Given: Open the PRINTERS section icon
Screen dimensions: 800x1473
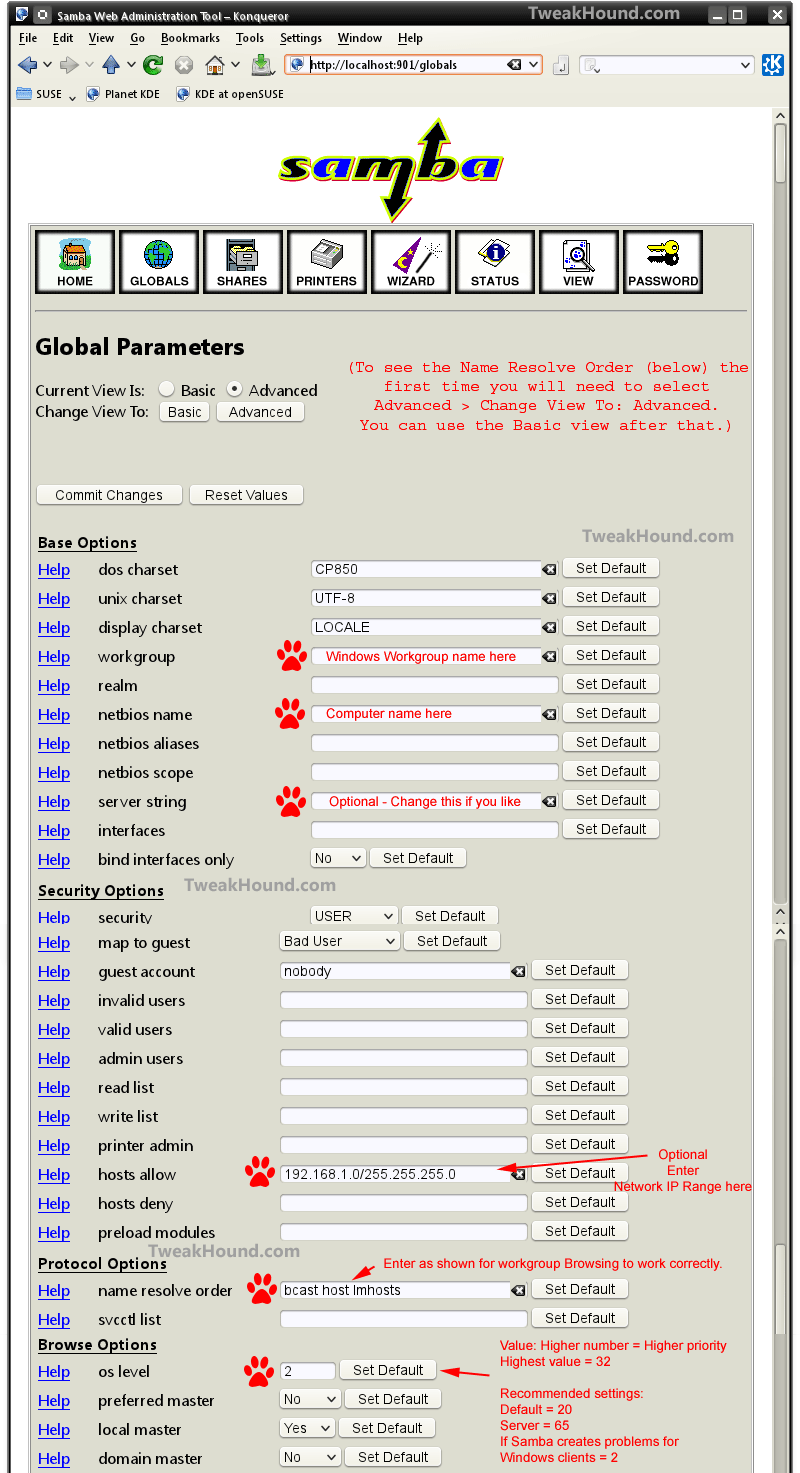Looking at the screenshot, I should point(327,262).
